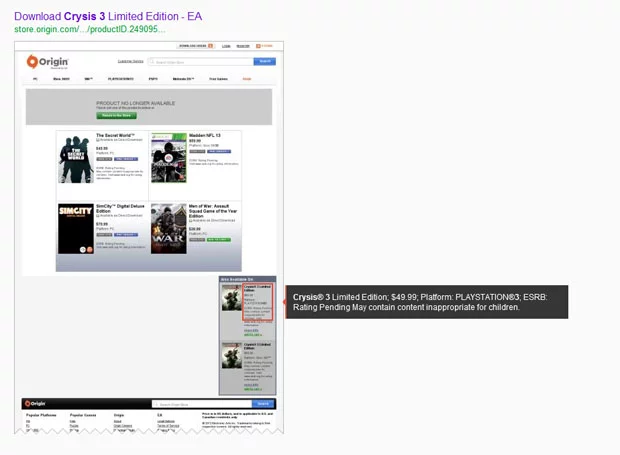Image resolution: width=620 pixels, height=455 pixels.
Task: Click the Origin logo in the footer bar
Action: tap(35, 404)
